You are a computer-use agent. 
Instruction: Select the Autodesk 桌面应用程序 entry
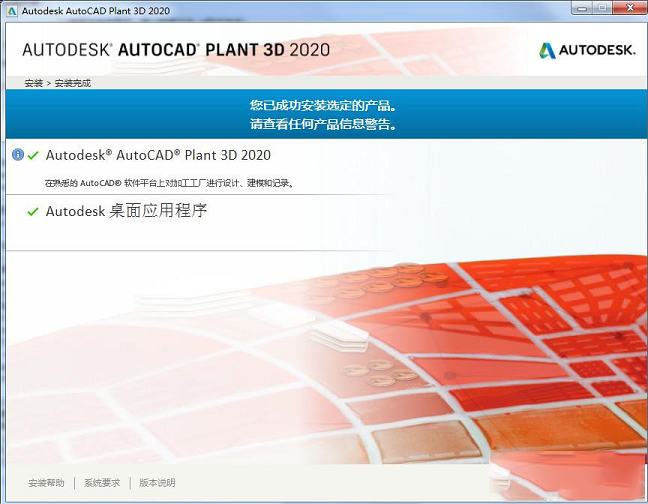tap(126, 212)
